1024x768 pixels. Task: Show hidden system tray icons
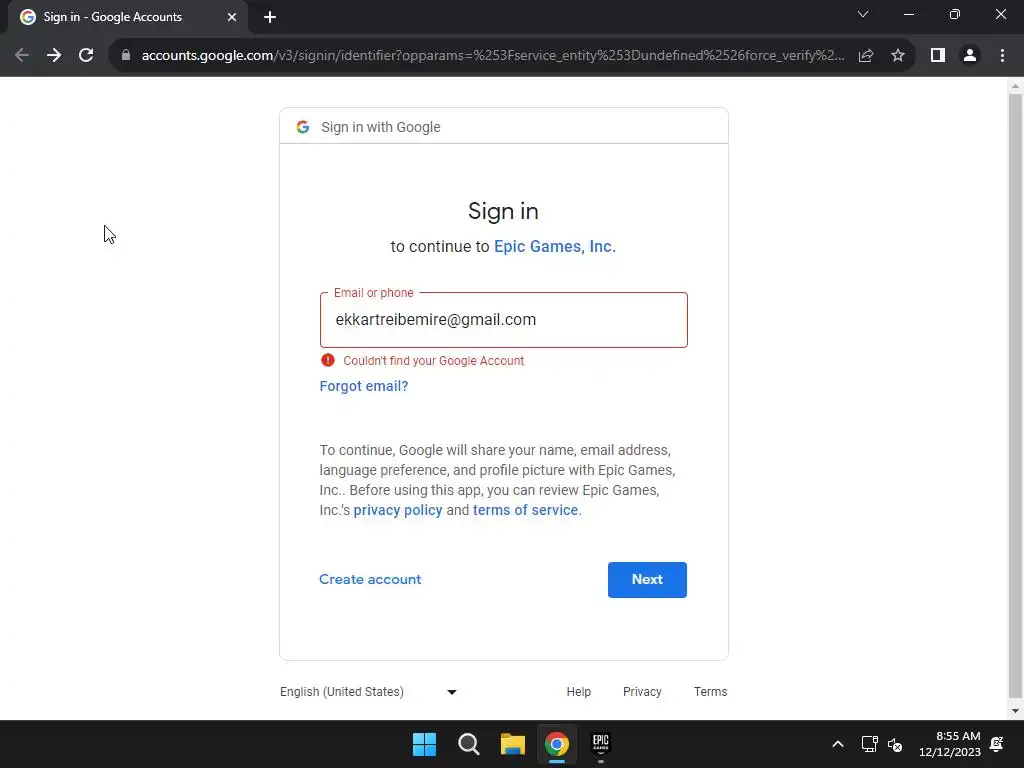click(x=838, y=744)
